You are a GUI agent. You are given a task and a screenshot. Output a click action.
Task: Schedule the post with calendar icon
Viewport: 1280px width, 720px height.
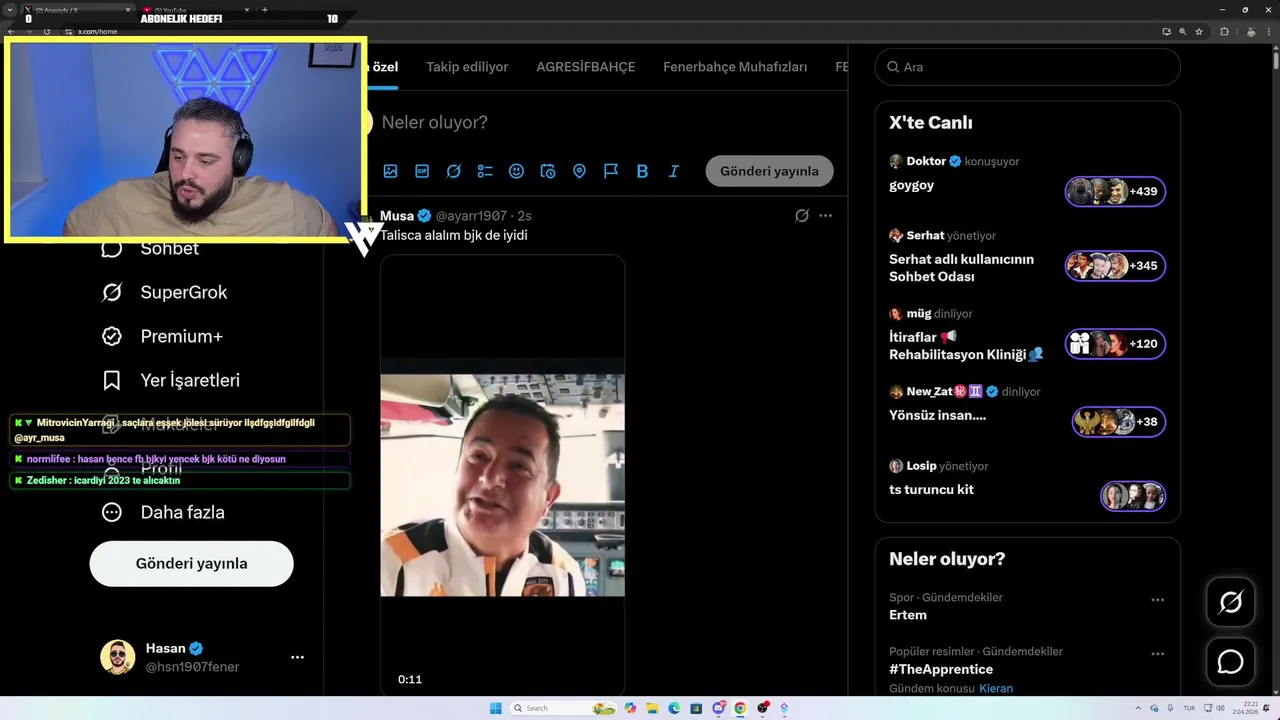tap(548, 171)
